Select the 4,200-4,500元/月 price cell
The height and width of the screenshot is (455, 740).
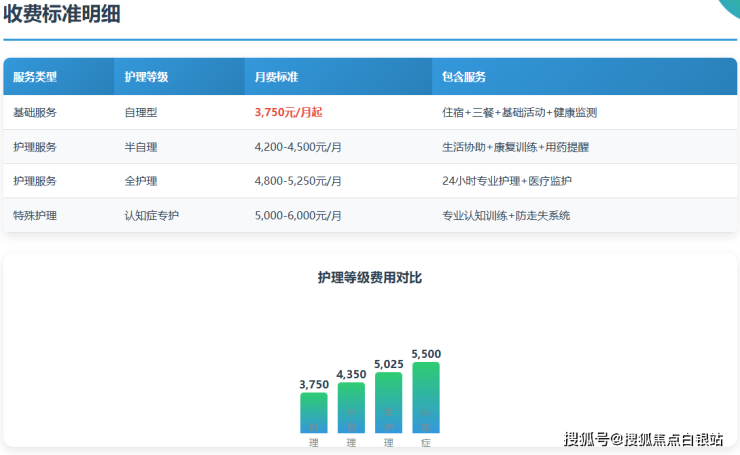[298, 147]
